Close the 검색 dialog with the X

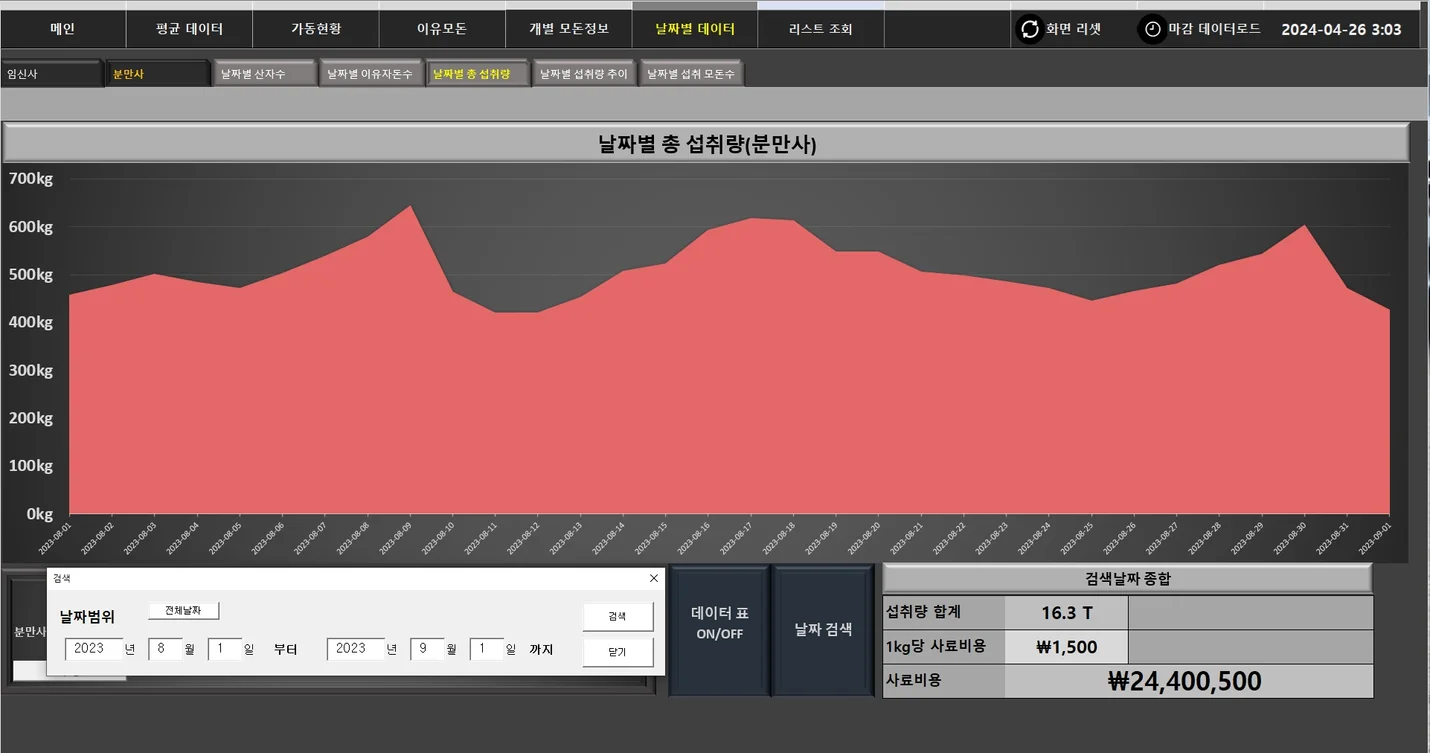click(x=654, y=578)
